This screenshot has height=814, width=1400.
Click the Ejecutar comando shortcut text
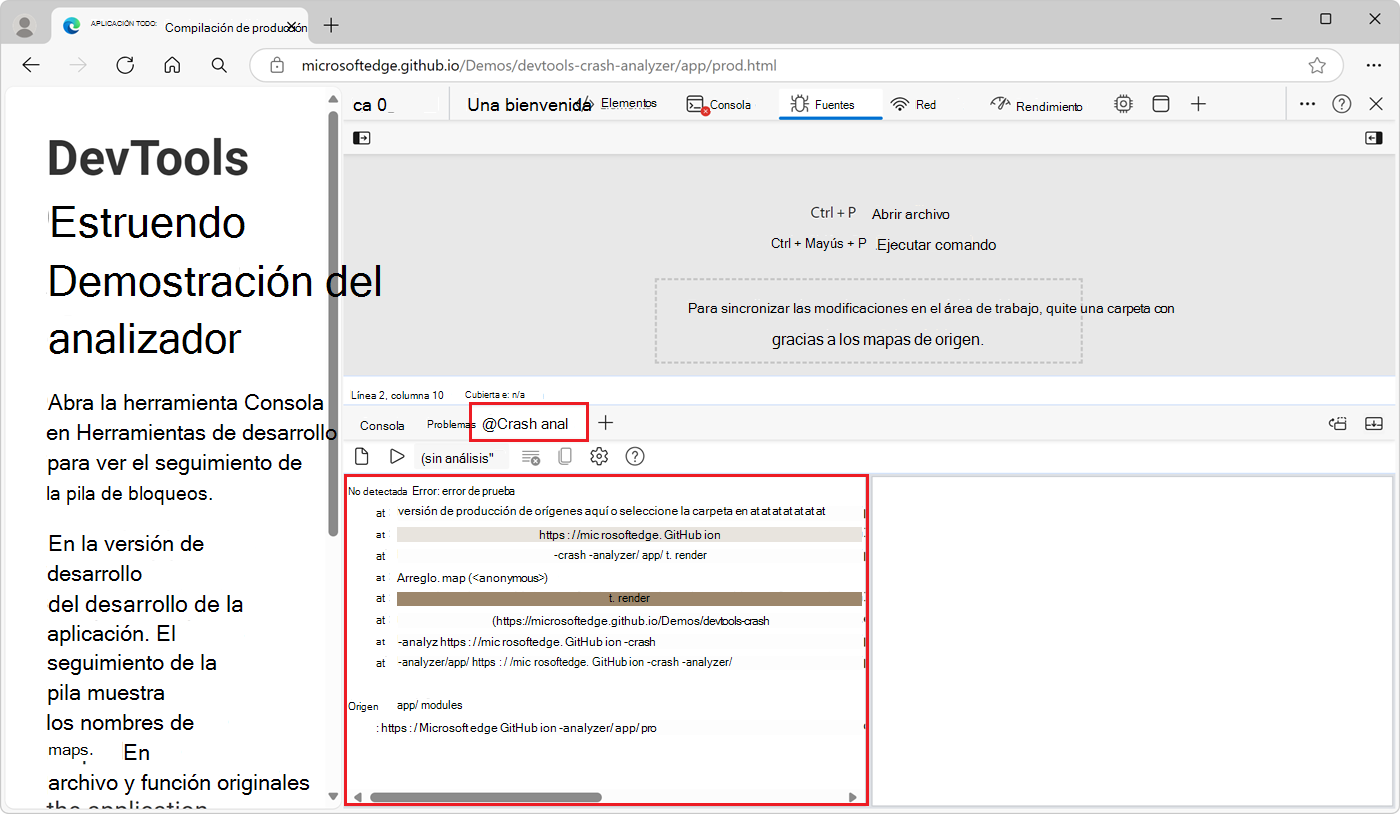(x=936, y=244)
